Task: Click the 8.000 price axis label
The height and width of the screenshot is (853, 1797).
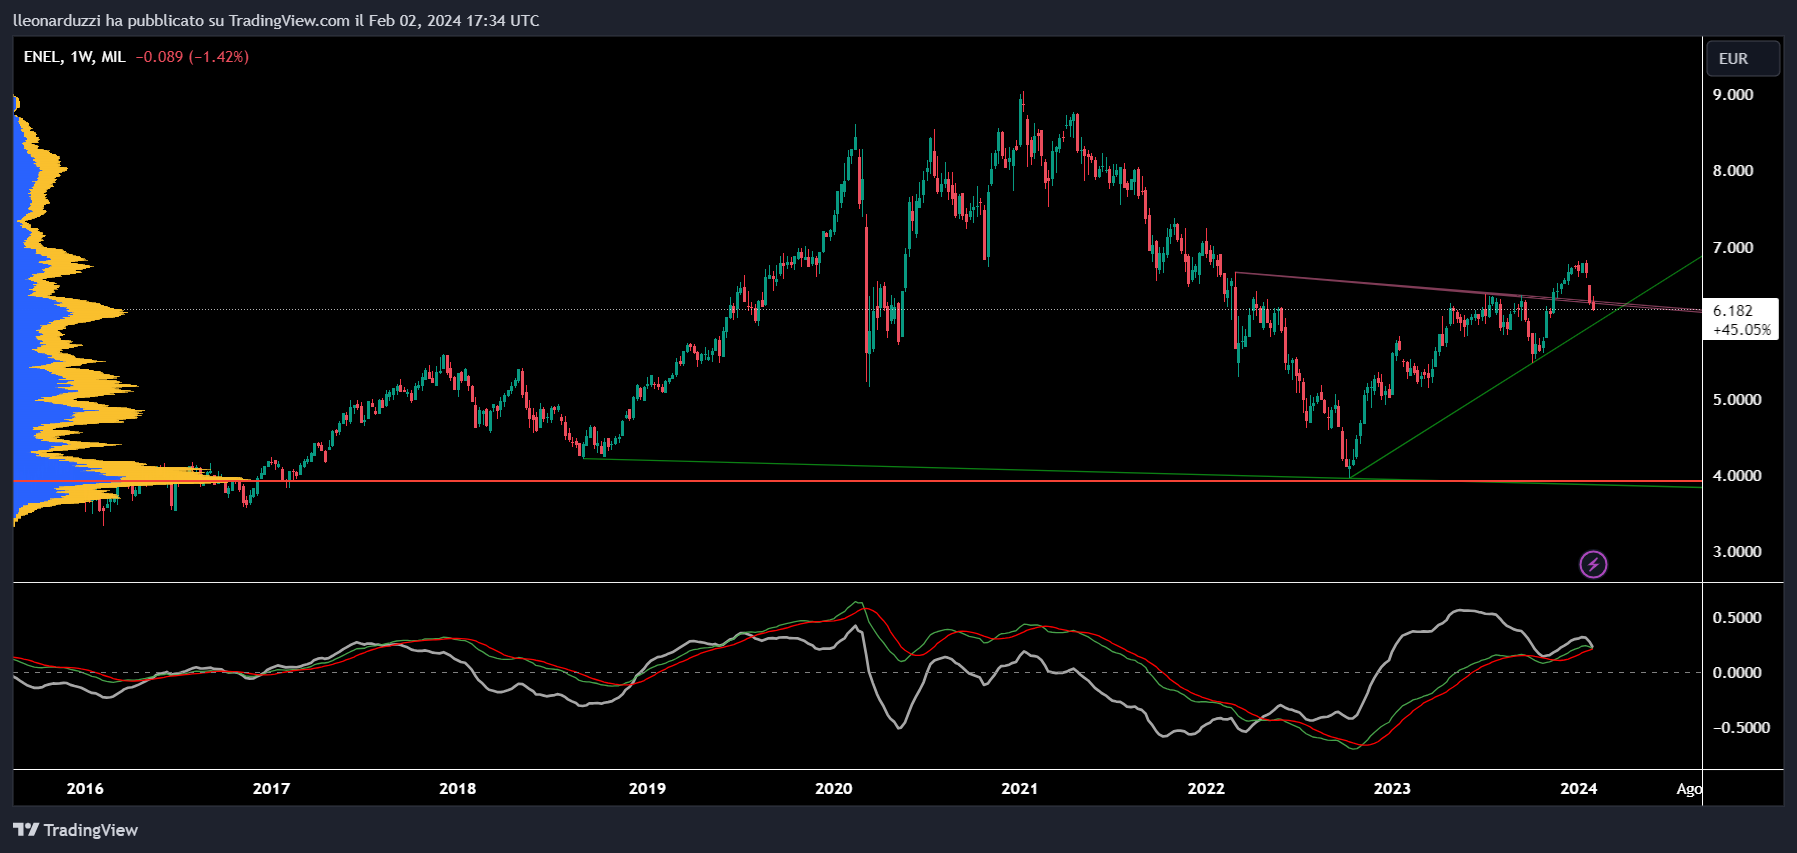Action: 1733,171
